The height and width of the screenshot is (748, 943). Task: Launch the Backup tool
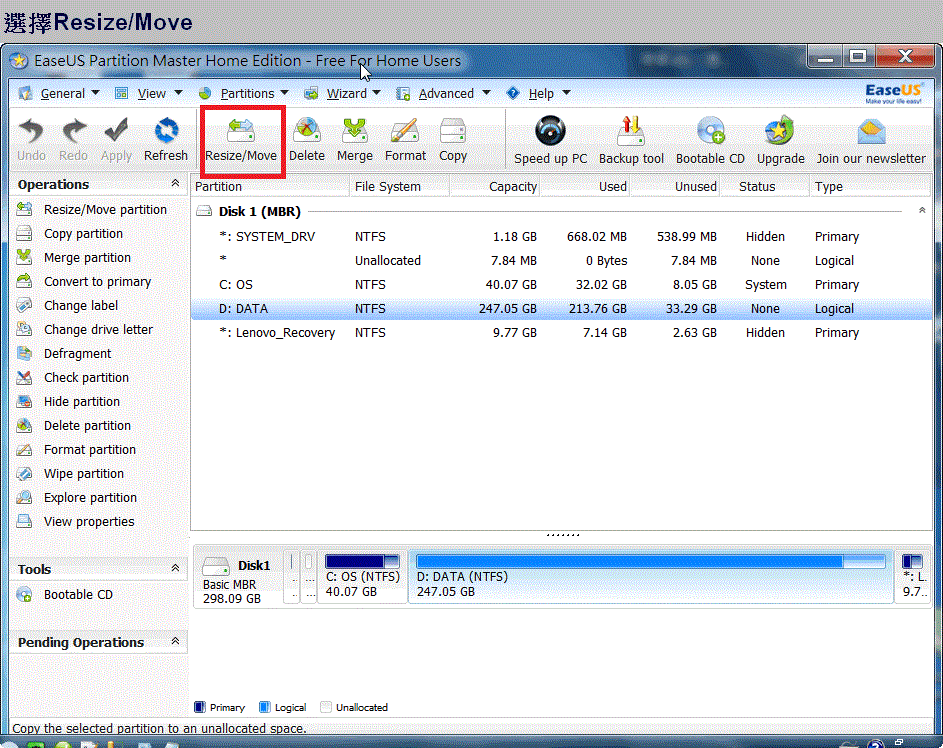click(x=631, y=141)
